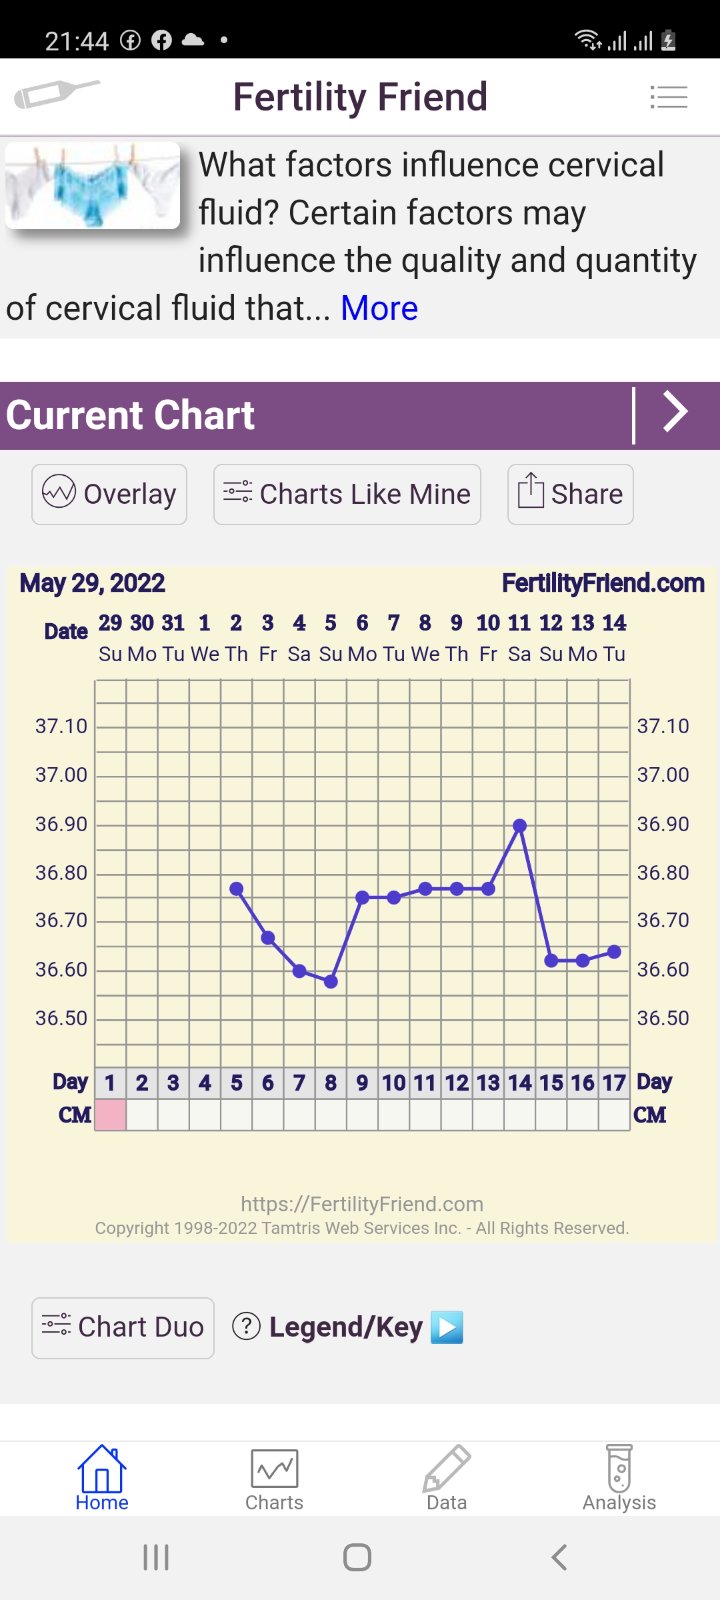Open the Data tab

point(446,1478)
